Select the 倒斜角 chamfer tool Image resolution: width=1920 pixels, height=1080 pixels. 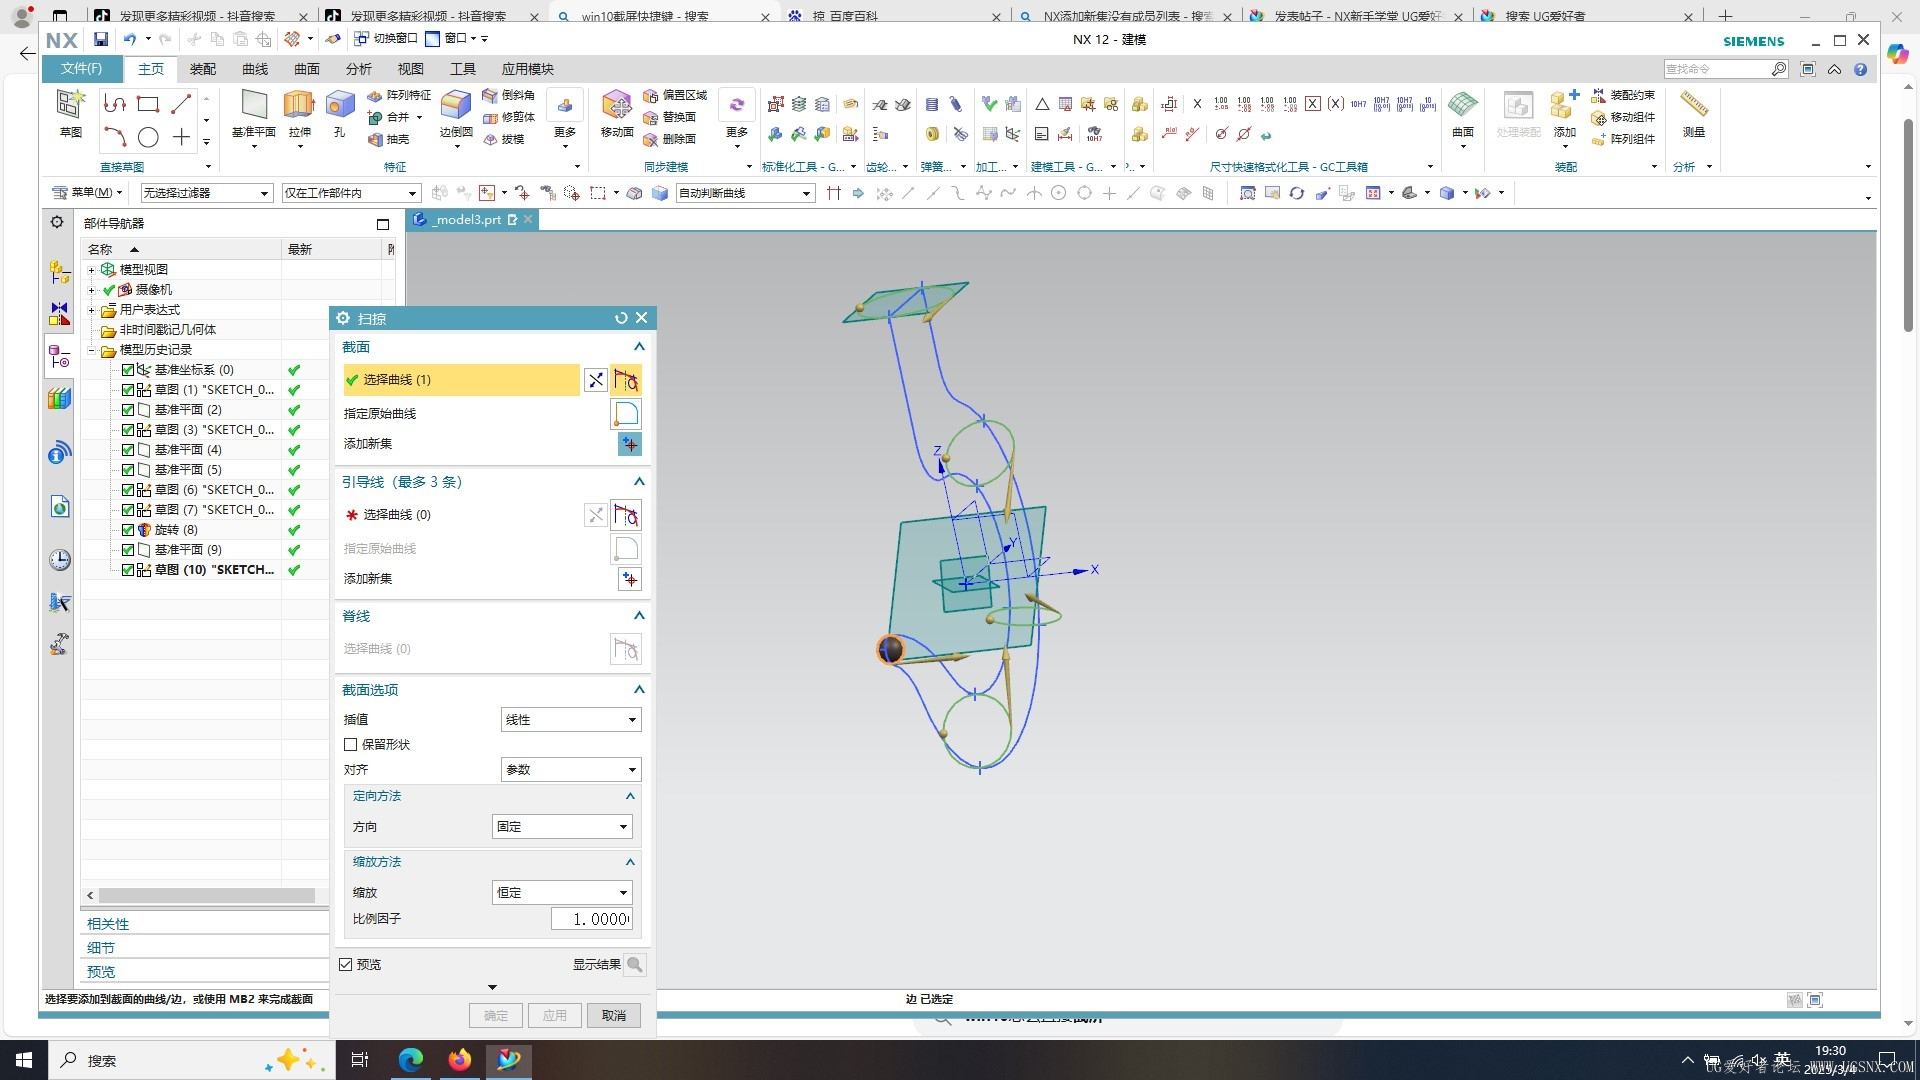509,95
